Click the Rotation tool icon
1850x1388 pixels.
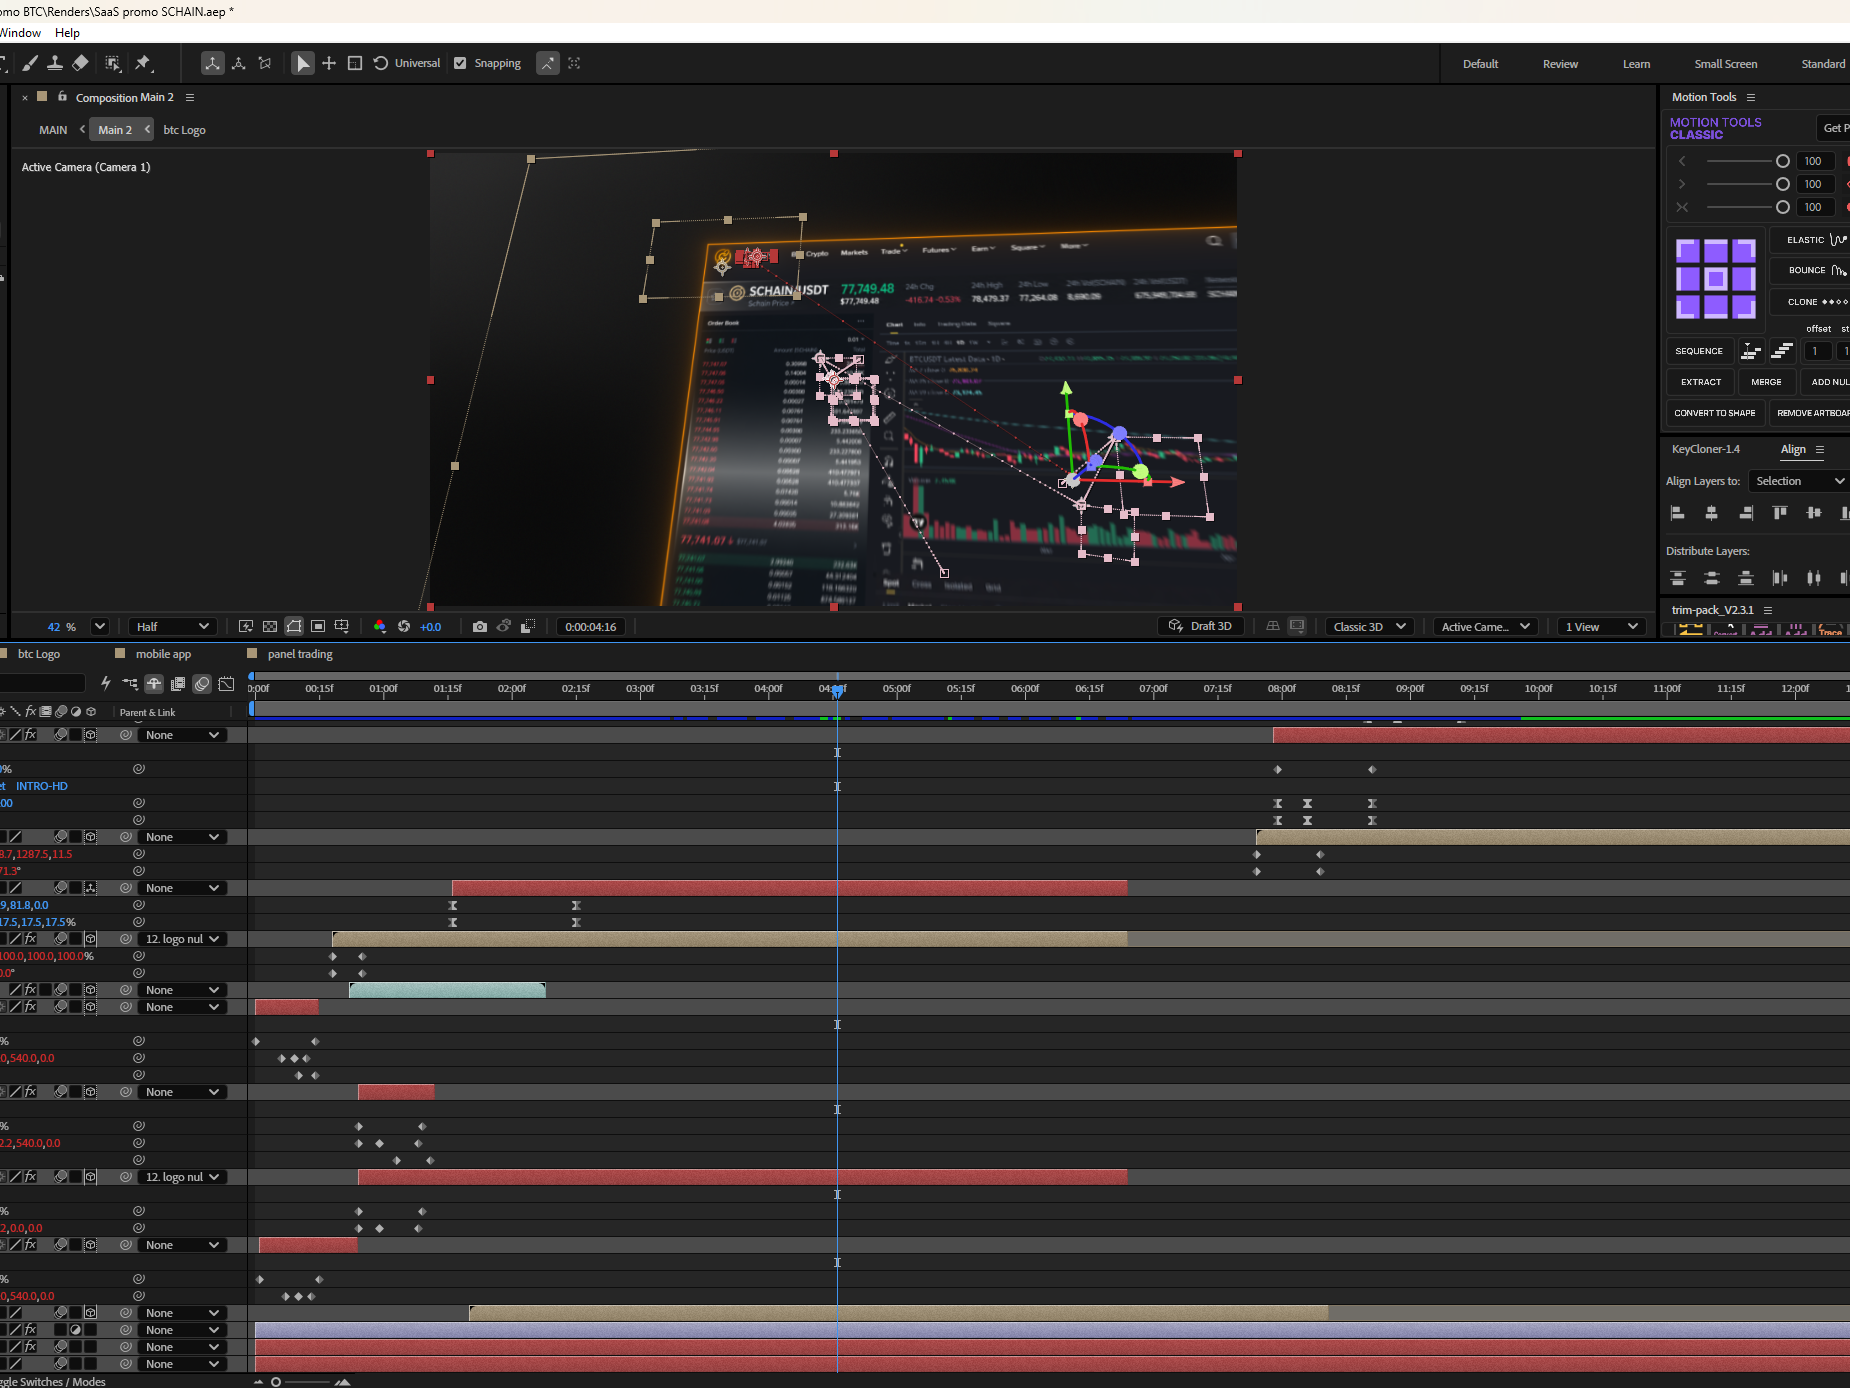381,63
